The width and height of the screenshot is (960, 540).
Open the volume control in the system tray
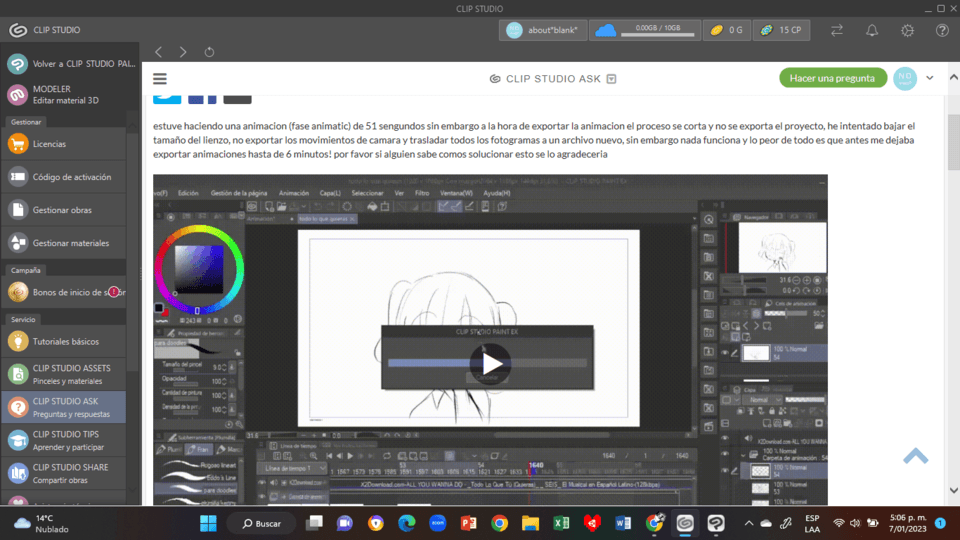[x=855, y=523]
